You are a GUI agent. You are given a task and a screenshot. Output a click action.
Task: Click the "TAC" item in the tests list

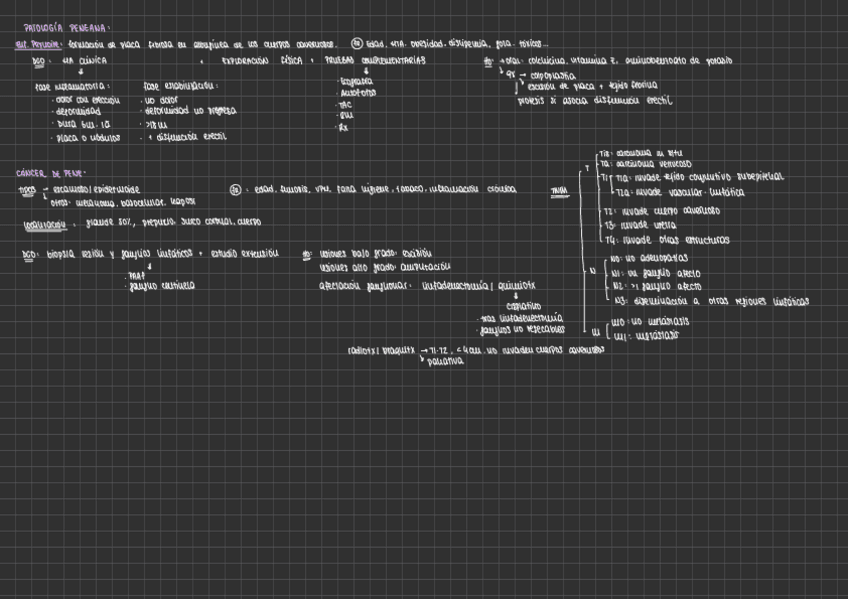pos(346,104)
